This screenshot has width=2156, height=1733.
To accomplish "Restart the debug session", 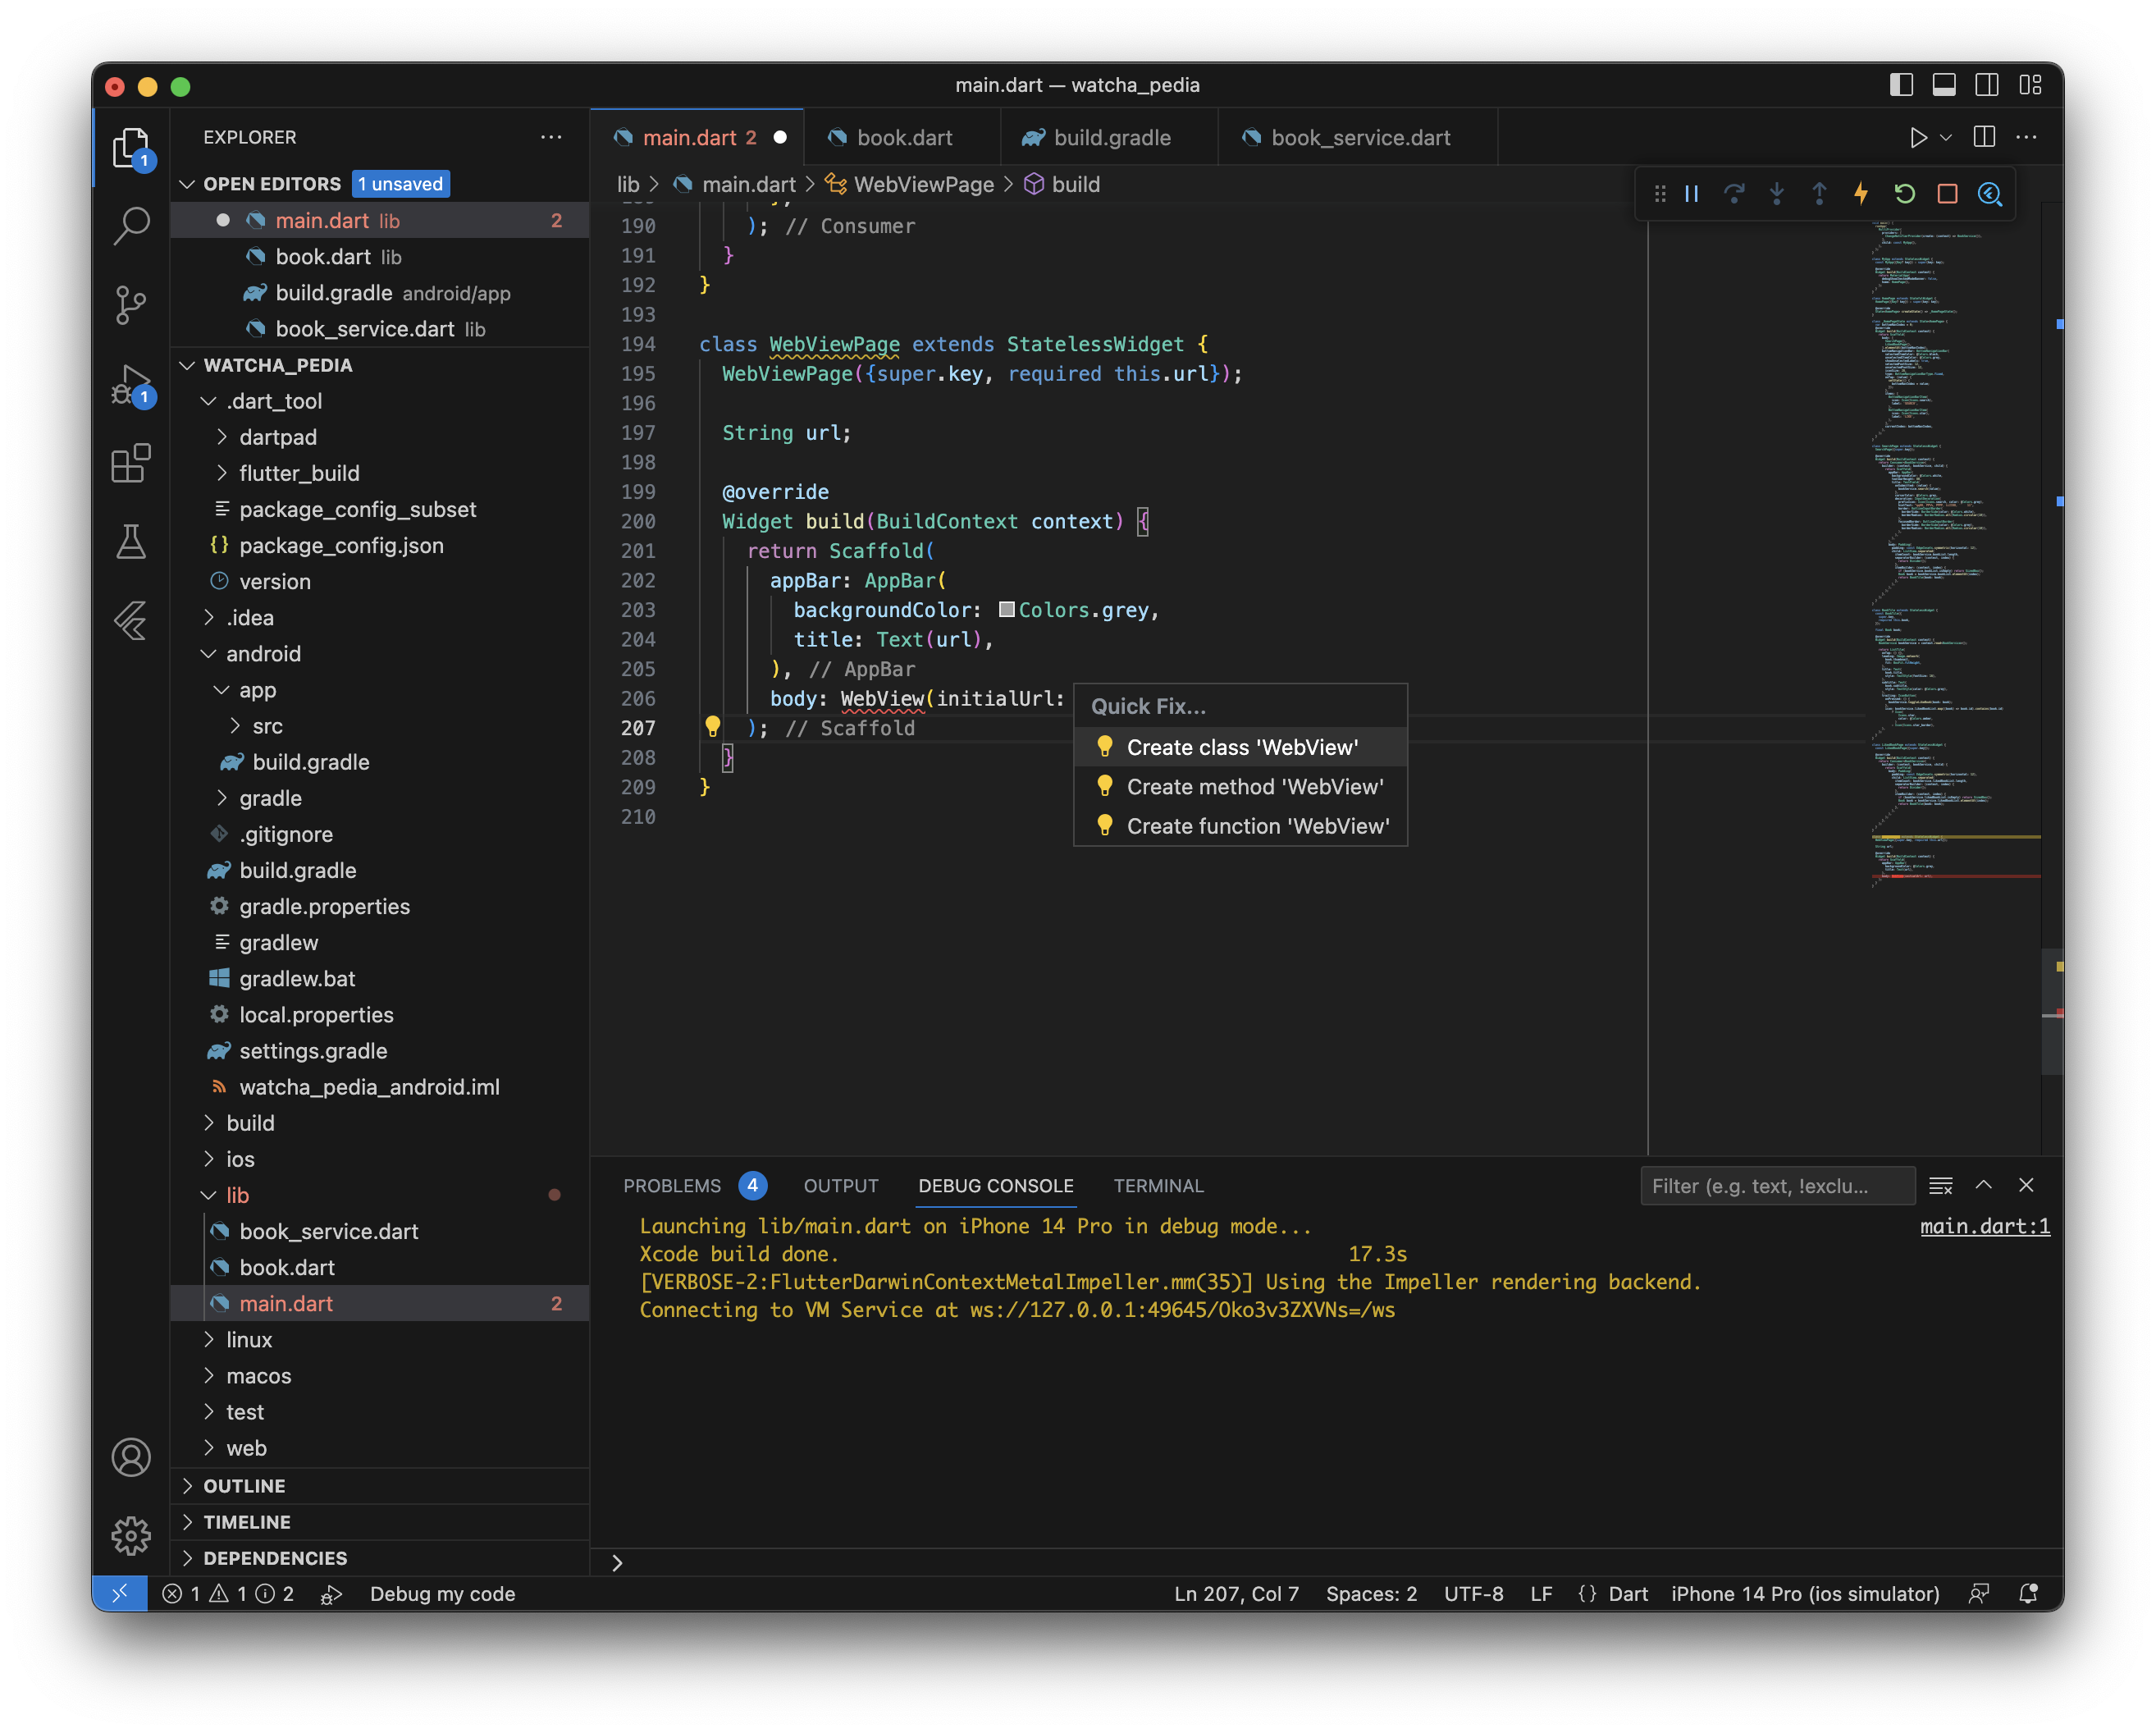I will point(1905,194).
